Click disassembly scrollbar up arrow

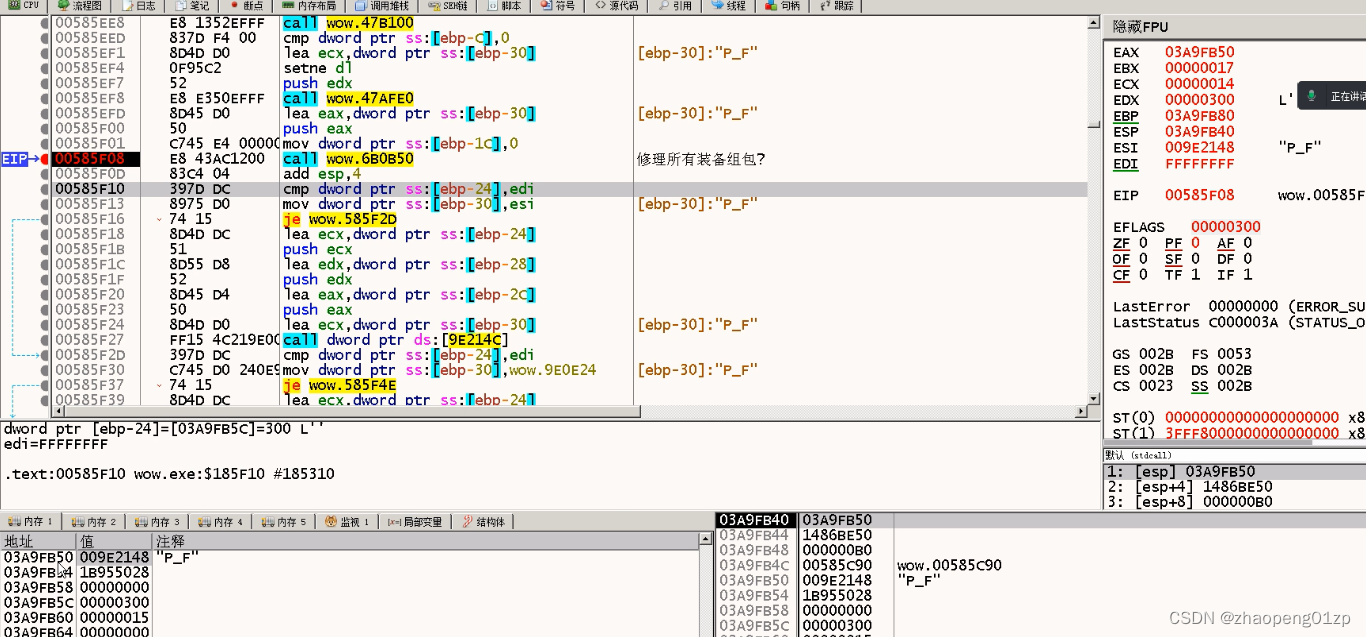1093,22
